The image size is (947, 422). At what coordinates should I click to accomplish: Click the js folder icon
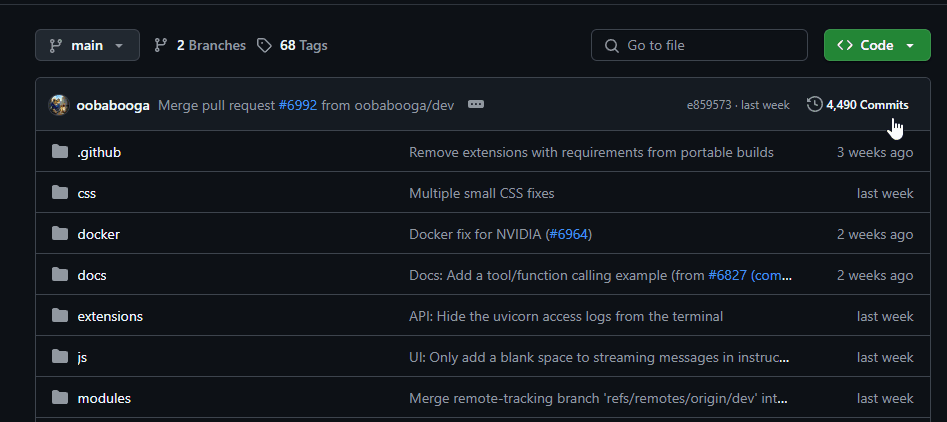pyautogui.click(x=60, y=357)
